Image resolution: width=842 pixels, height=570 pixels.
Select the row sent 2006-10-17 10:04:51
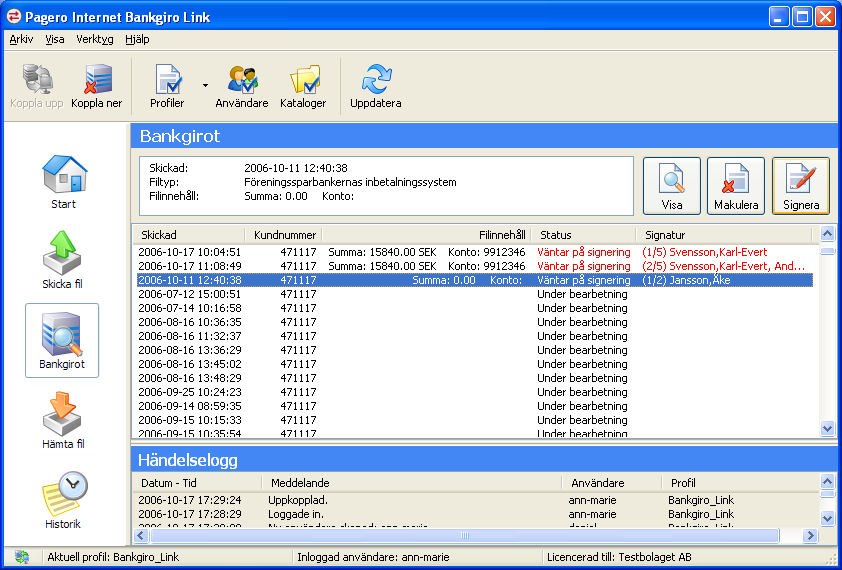[473, 252]
